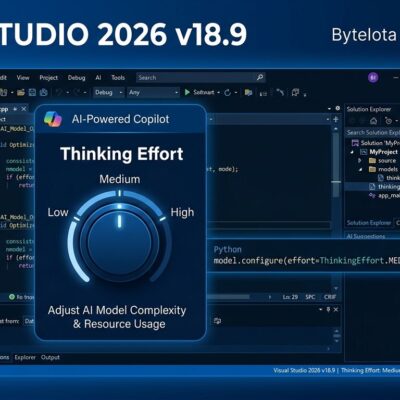Click the split editor plus icon
Viewport: 400px width, 400px height.
click(x=336, y=119)
